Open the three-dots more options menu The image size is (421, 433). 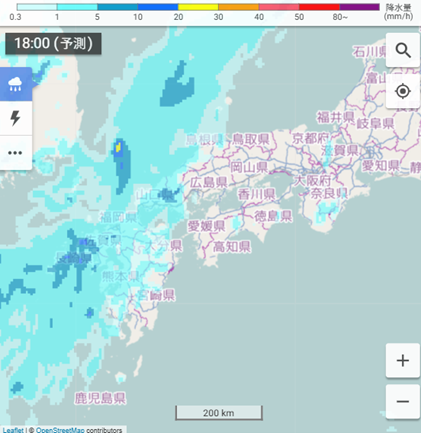16,153
